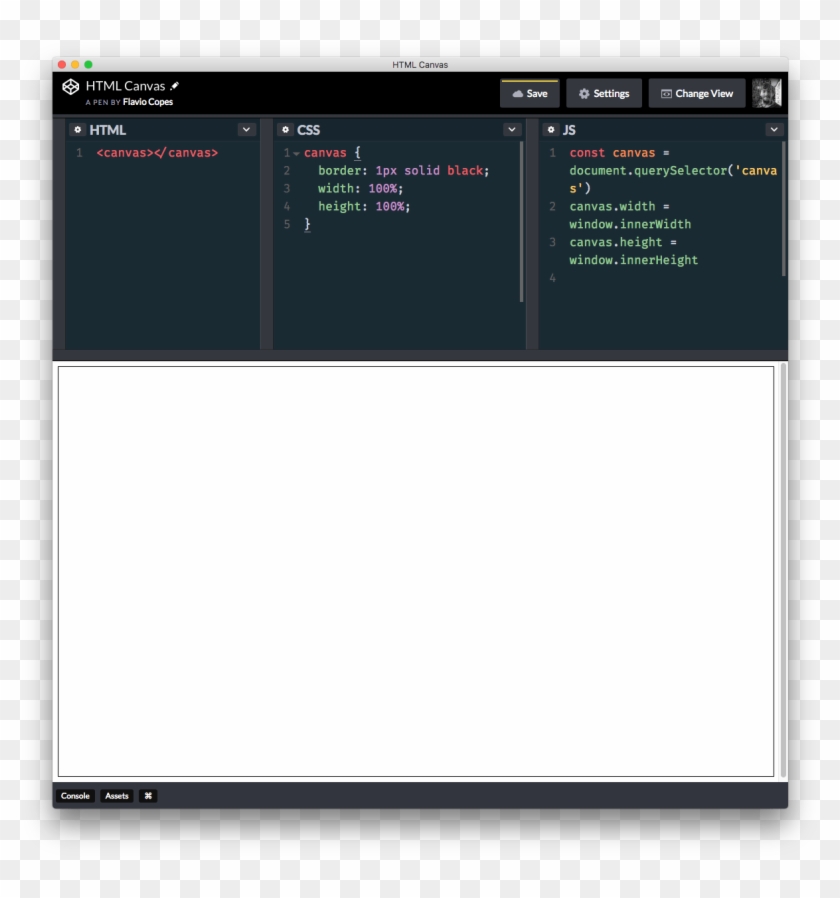Screen dimensions: 840x898
Task: Open the Change View menu
Action: 696,94
